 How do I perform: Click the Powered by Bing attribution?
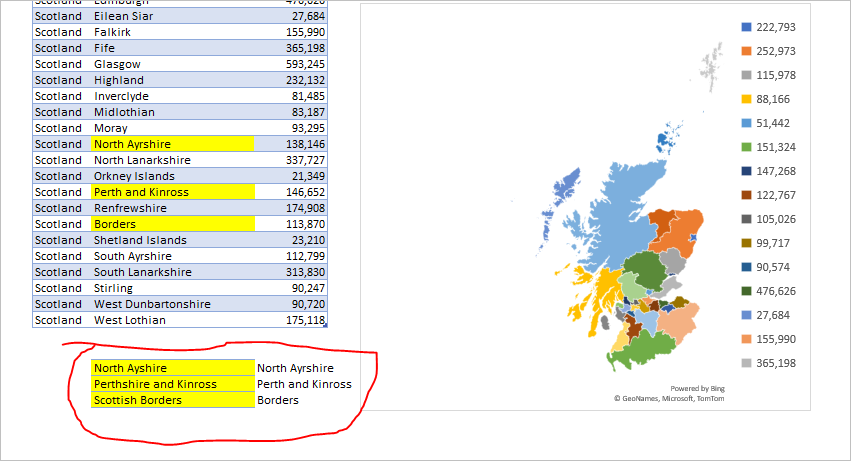(x=697, y=389)
